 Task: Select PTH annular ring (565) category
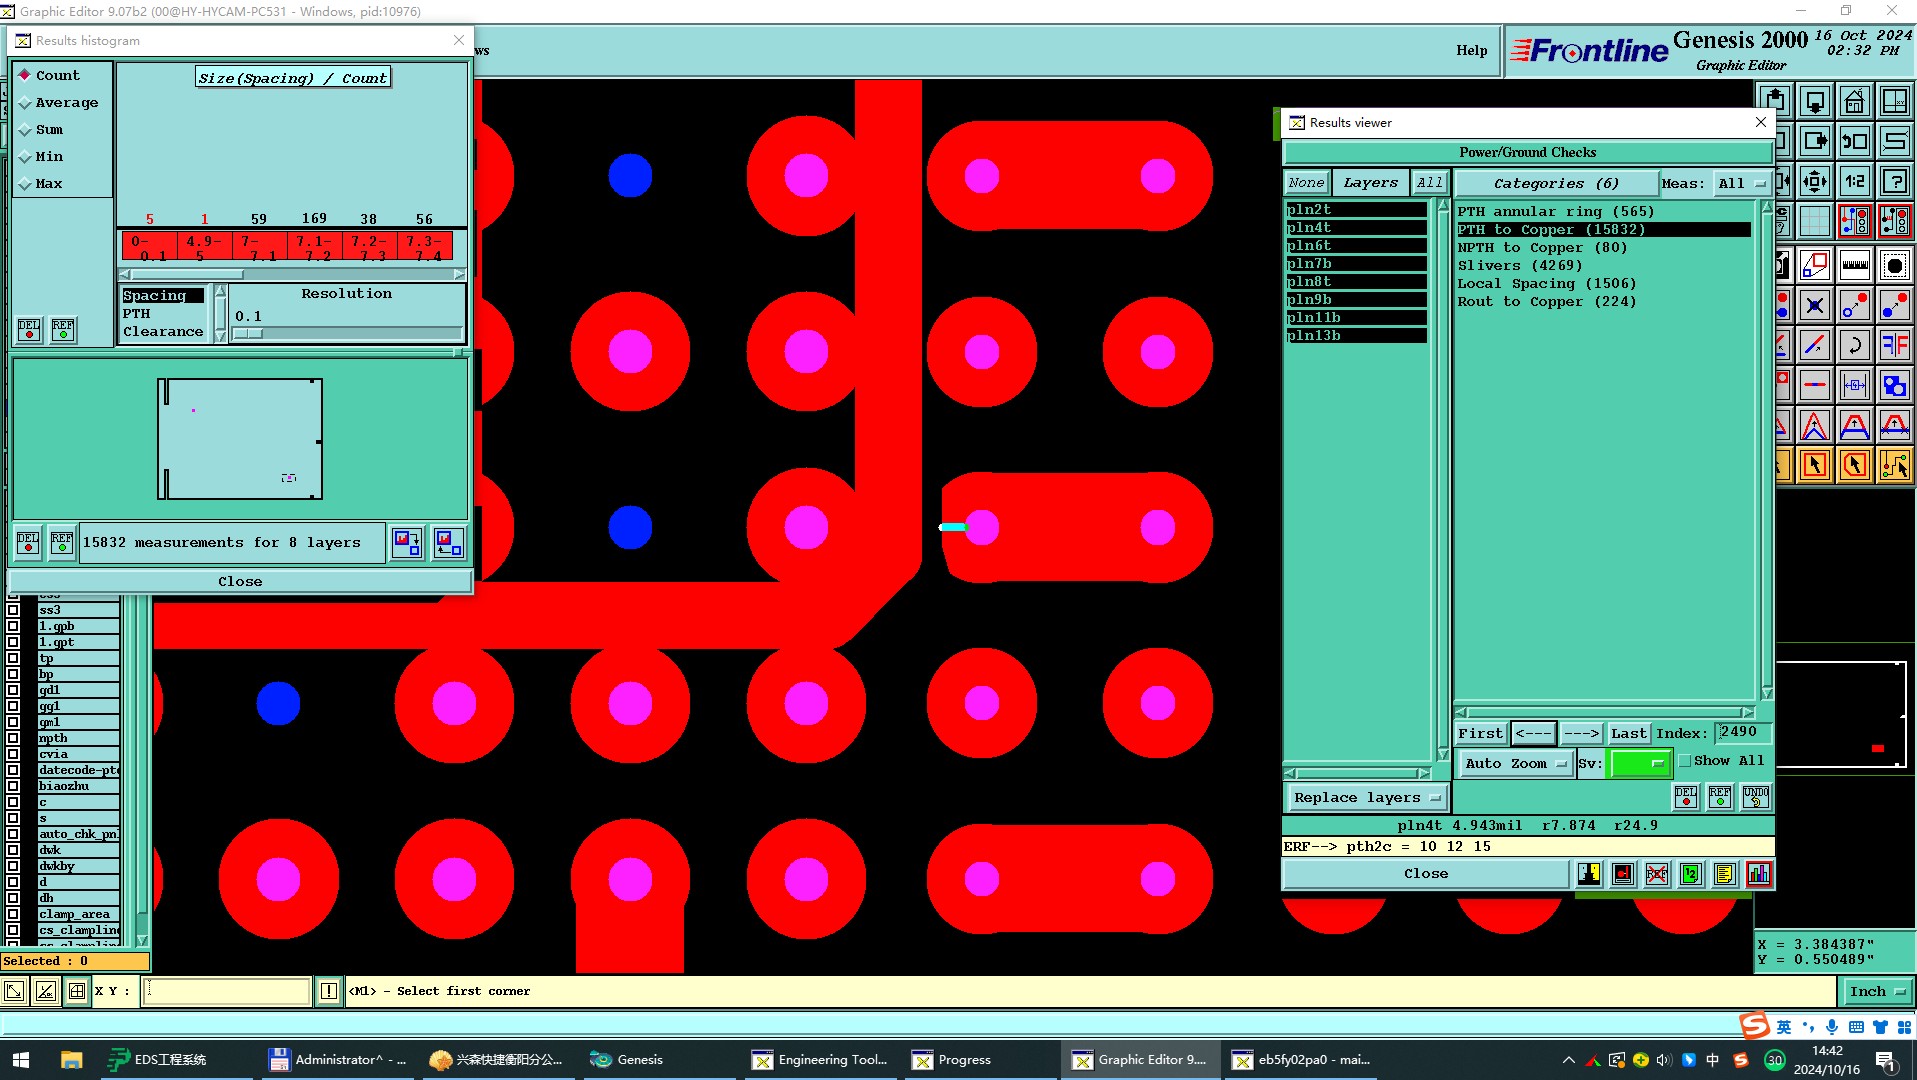(x=1604, y=211)
